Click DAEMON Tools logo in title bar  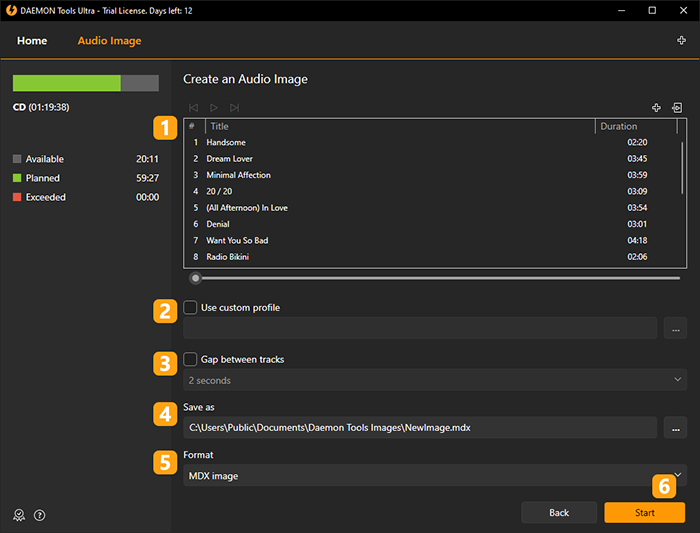click(x=11, y=10)
